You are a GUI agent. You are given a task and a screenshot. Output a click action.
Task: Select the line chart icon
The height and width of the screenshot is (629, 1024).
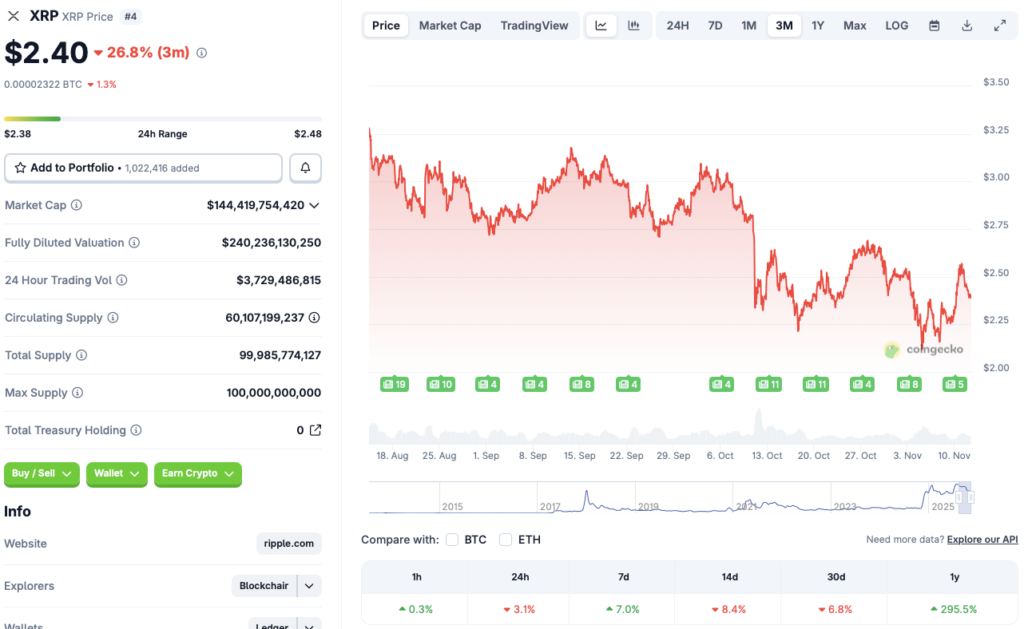601,25
